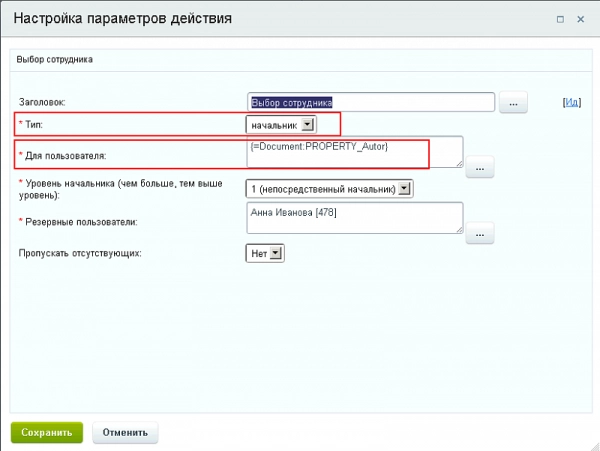Click the Пропускать отсутствующих label

pos(80,254)
